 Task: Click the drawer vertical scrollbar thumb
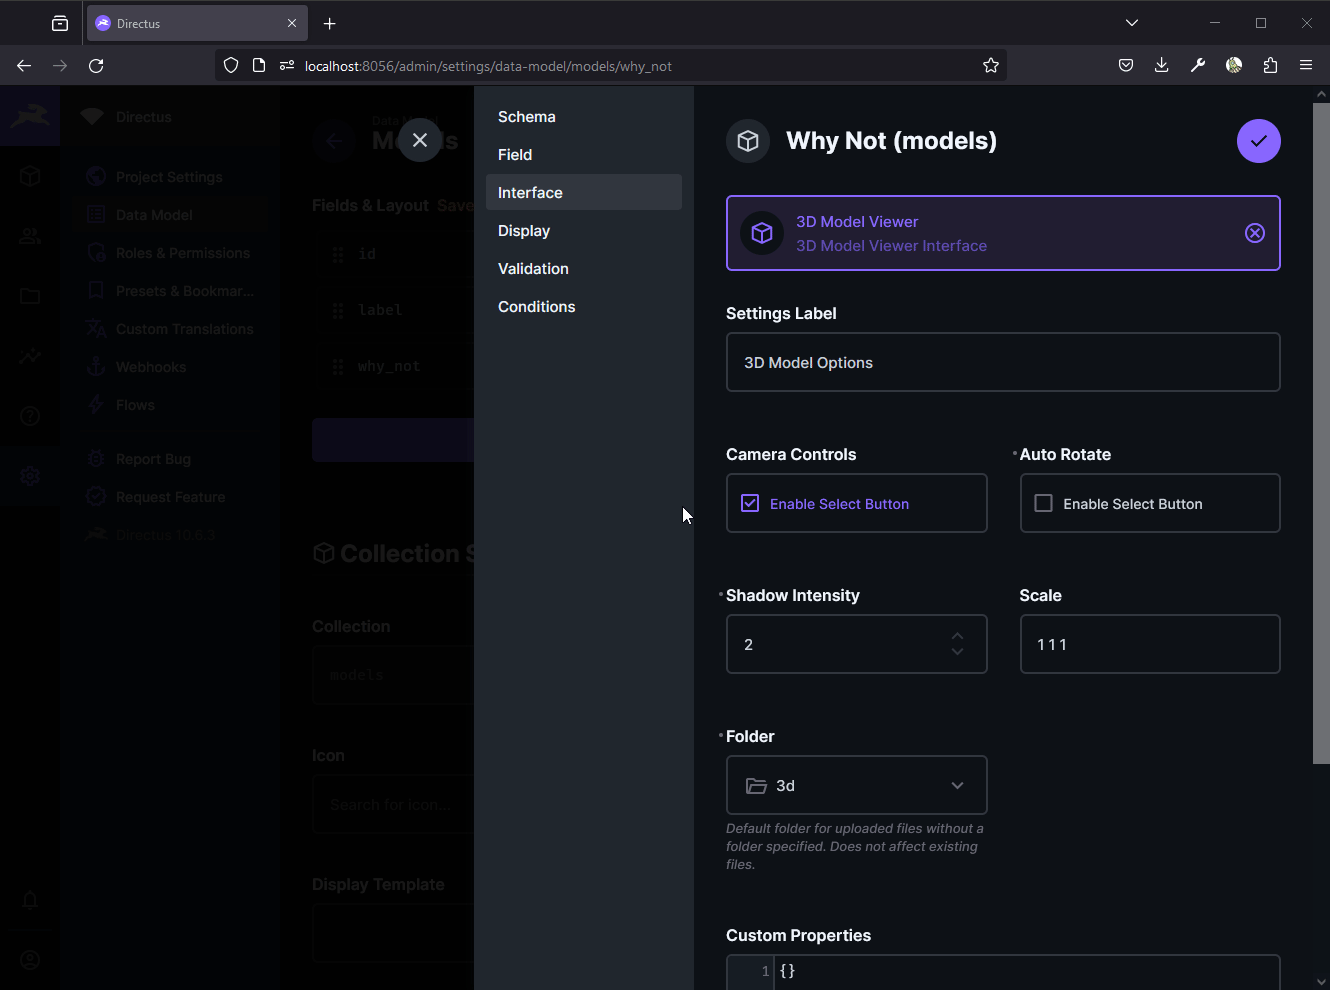point(1321,433)
